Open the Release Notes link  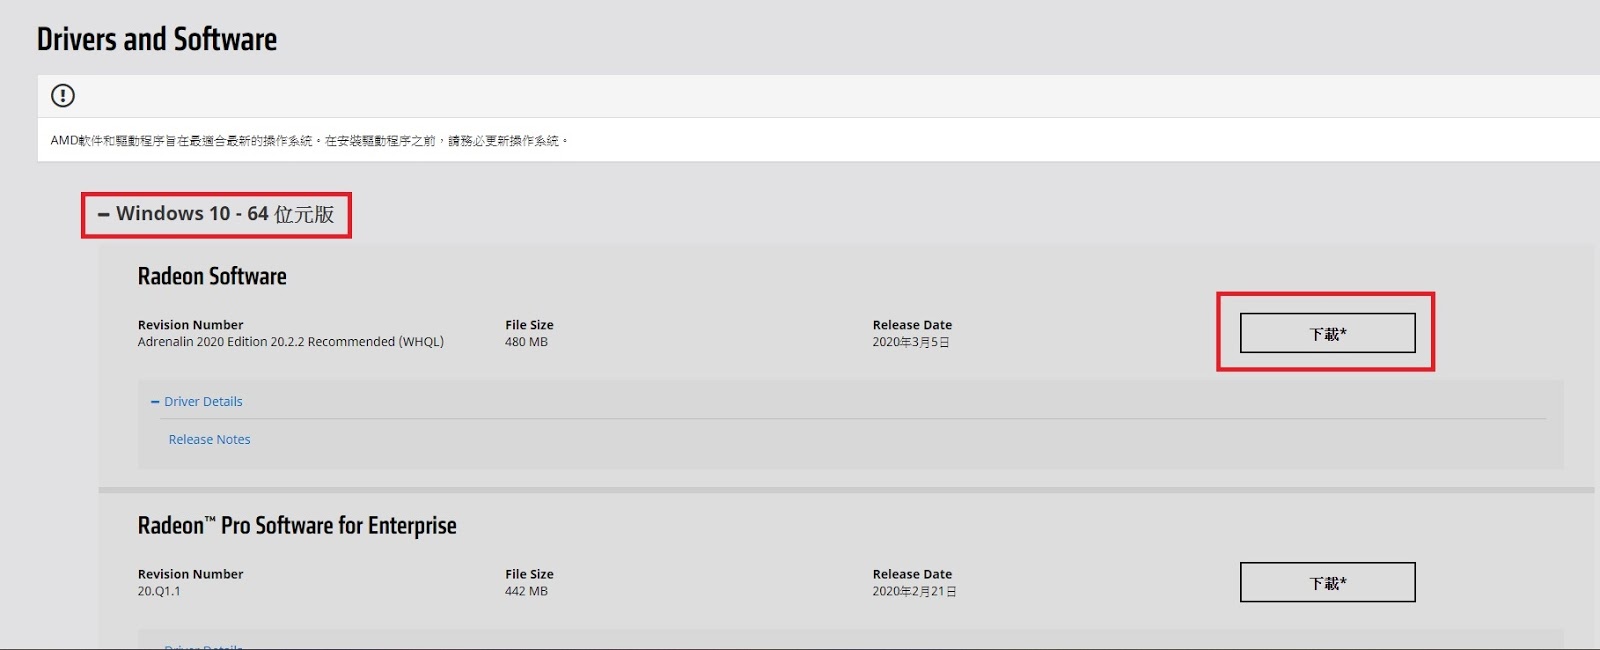tap(209, 439)
